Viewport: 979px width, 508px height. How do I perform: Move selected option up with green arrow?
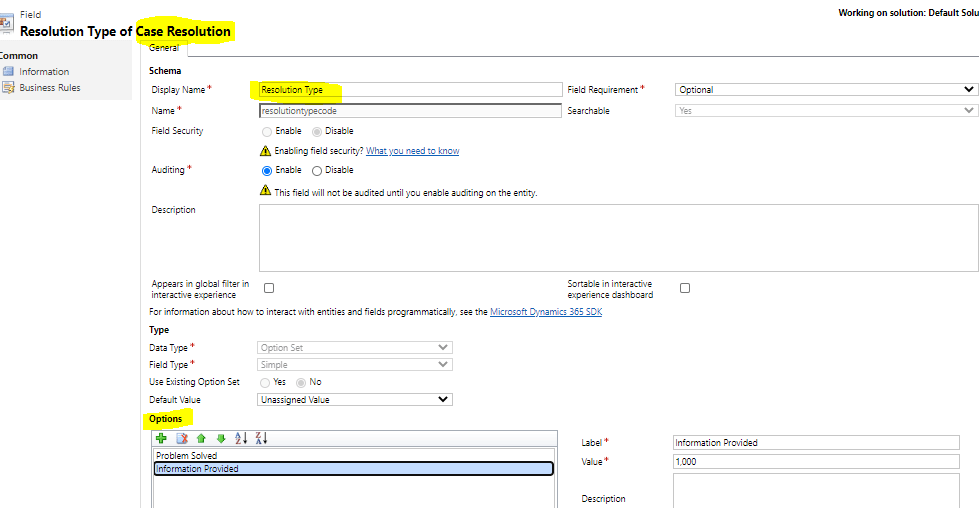click(x=202, y=439)
